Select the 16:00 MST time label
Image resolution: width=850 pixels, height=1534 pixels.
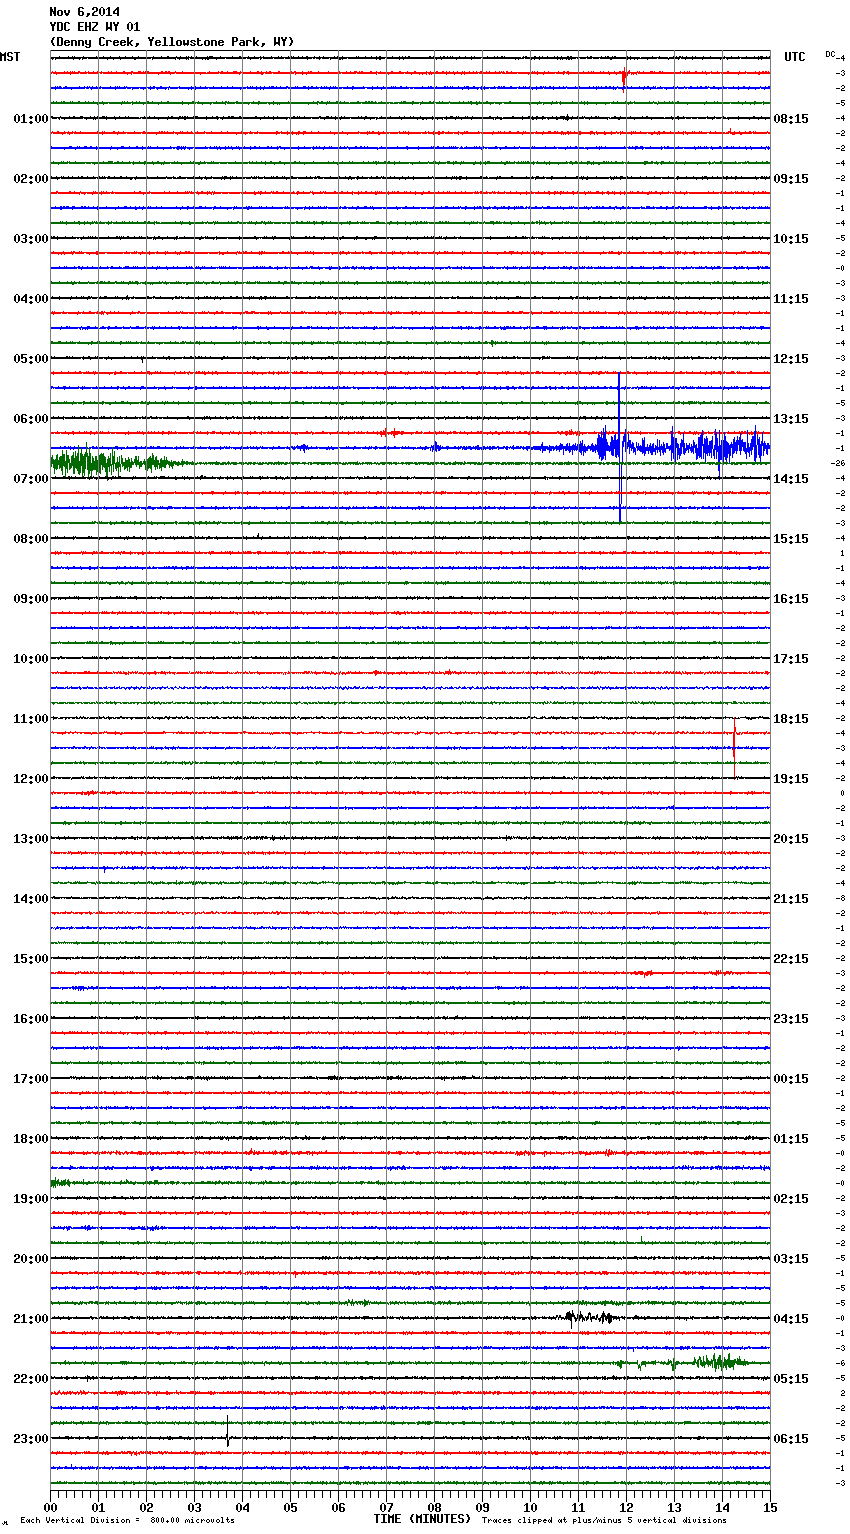pyautogui.click(x=31, y=1019)
